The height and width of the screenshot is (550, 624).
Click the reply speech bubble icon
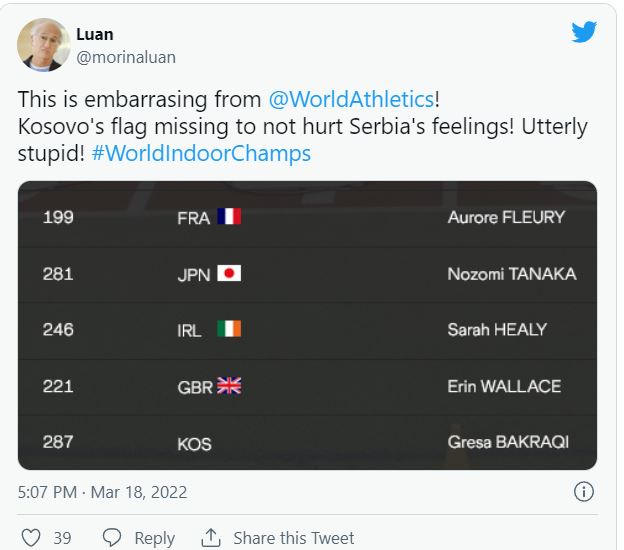coord(112,538)
